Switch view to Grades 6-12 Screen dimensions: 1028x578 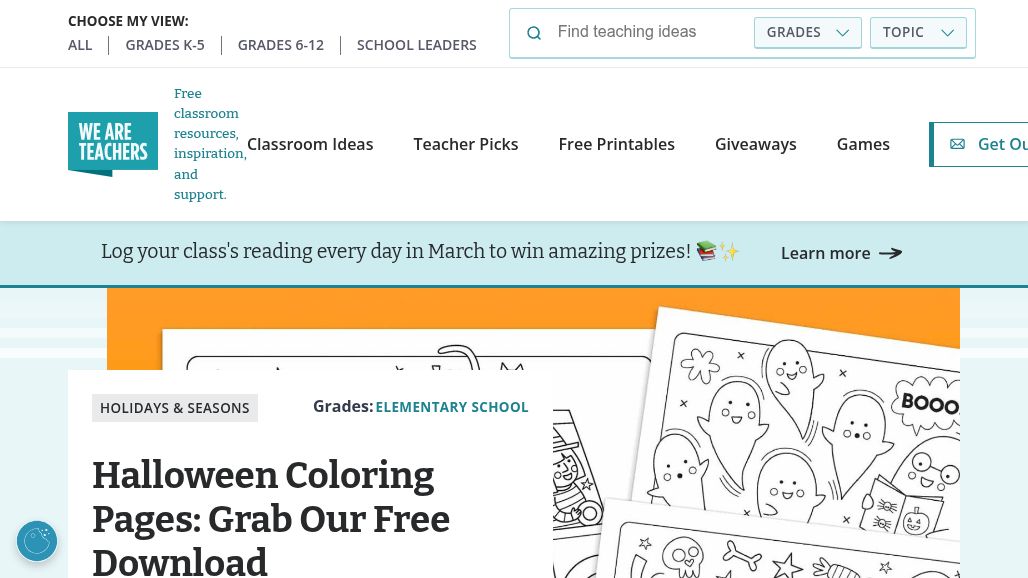click(281, 45)
